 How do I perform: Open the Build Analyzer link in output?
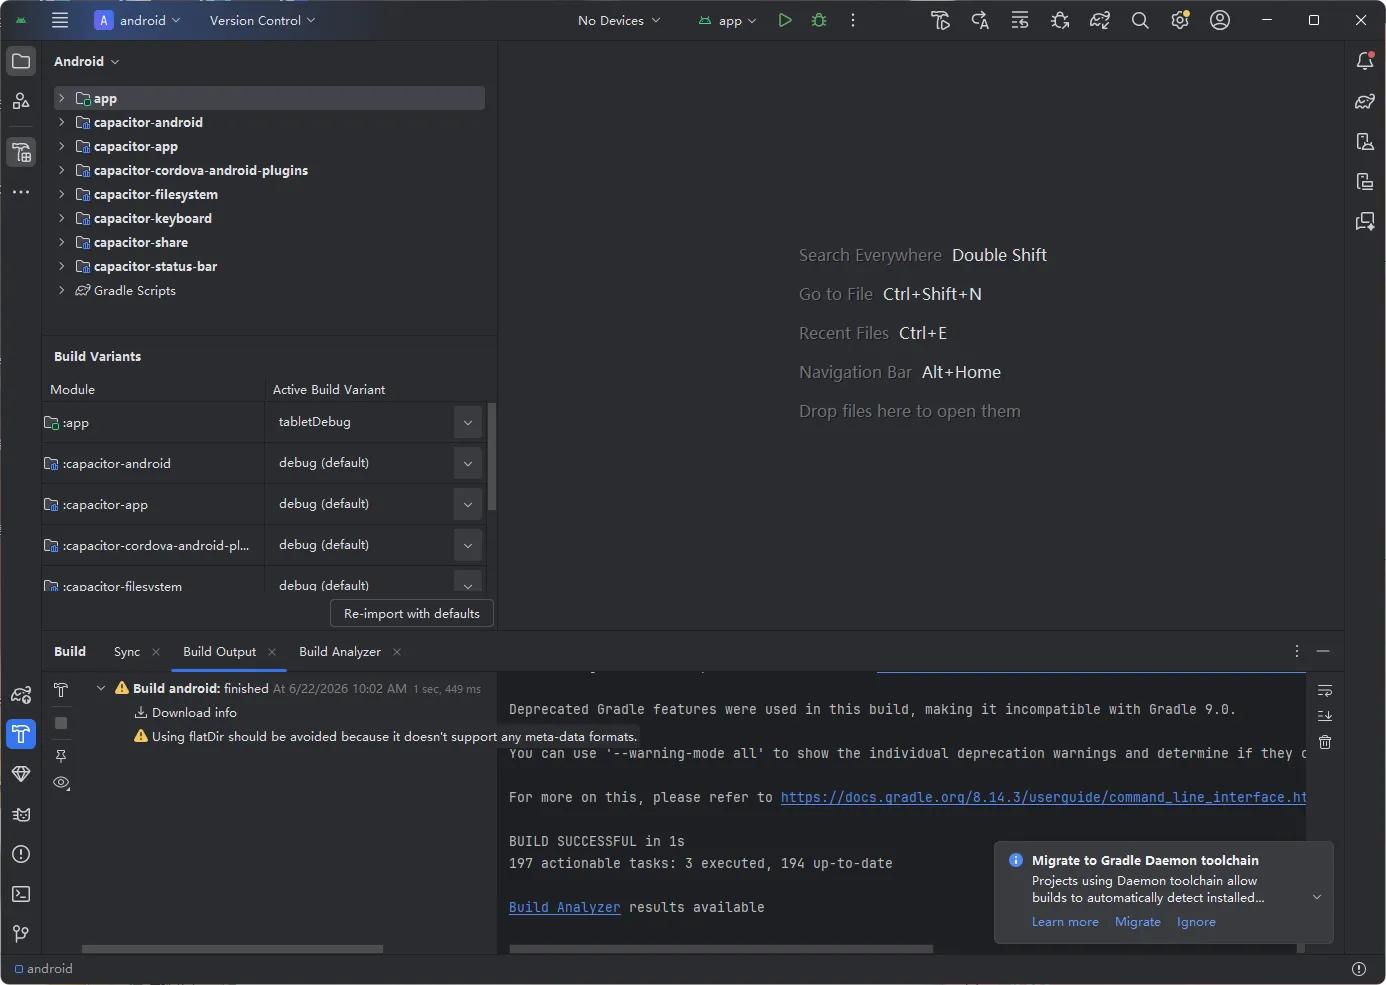pyautogui.click(x=565, y=907)
